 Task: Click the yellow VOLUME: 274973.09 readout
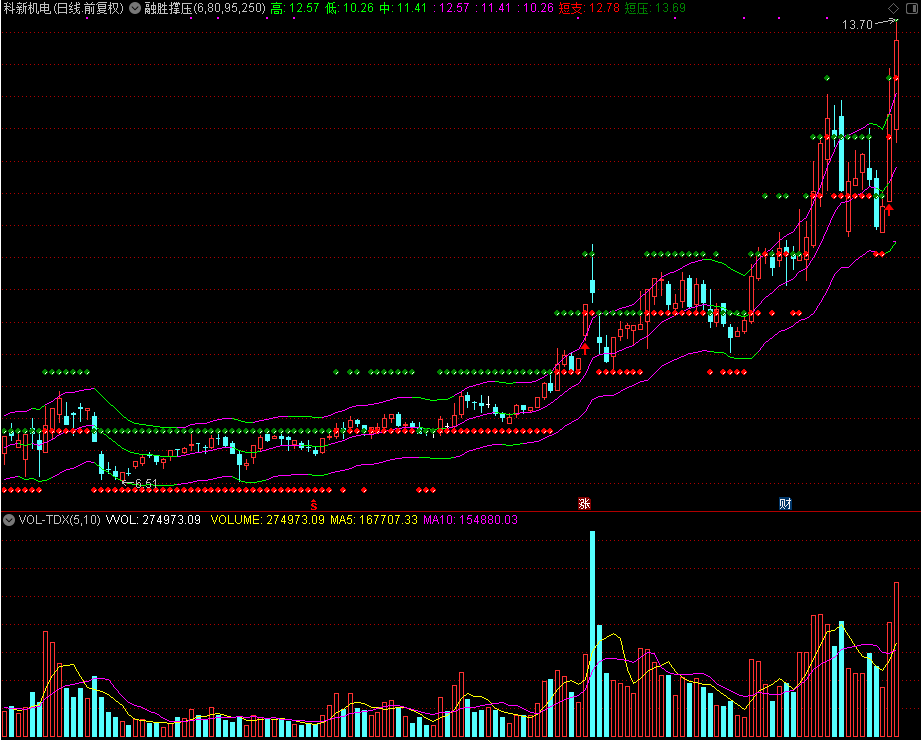pyautogui.click(x=267, y=520)
